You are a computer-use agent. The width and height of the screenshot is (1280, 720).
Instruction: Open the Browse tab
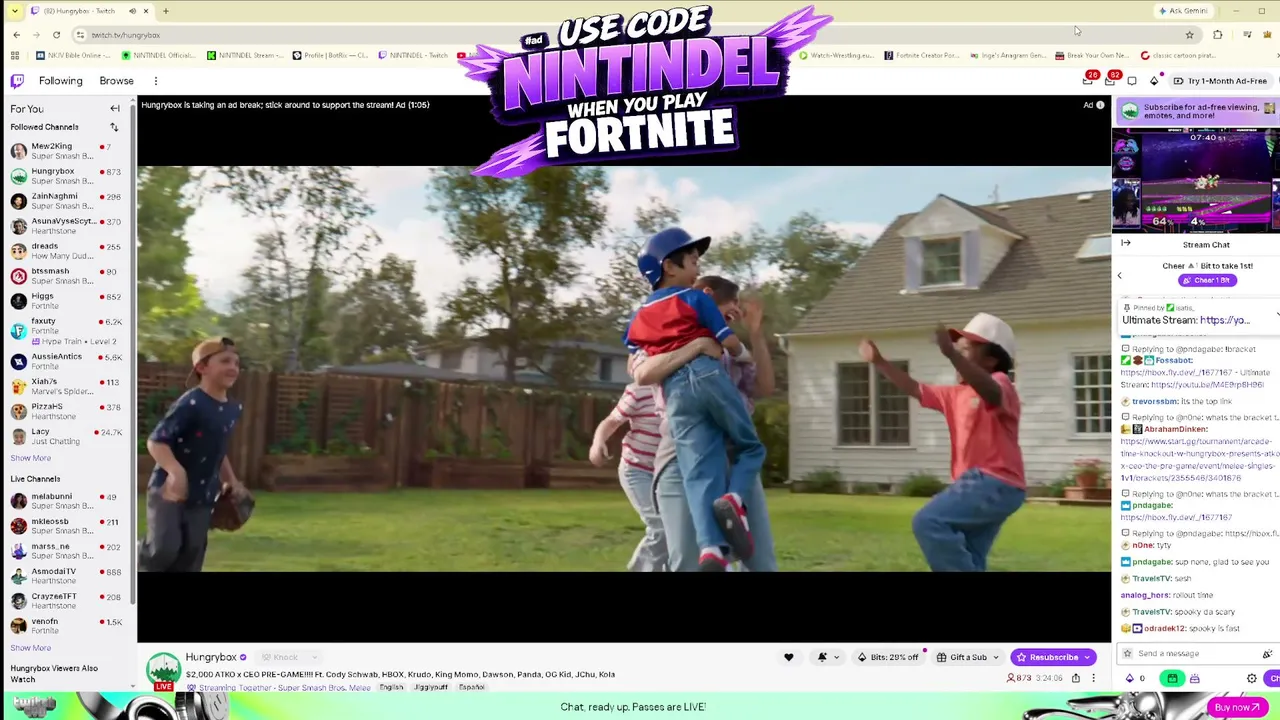tap(116, 81)
